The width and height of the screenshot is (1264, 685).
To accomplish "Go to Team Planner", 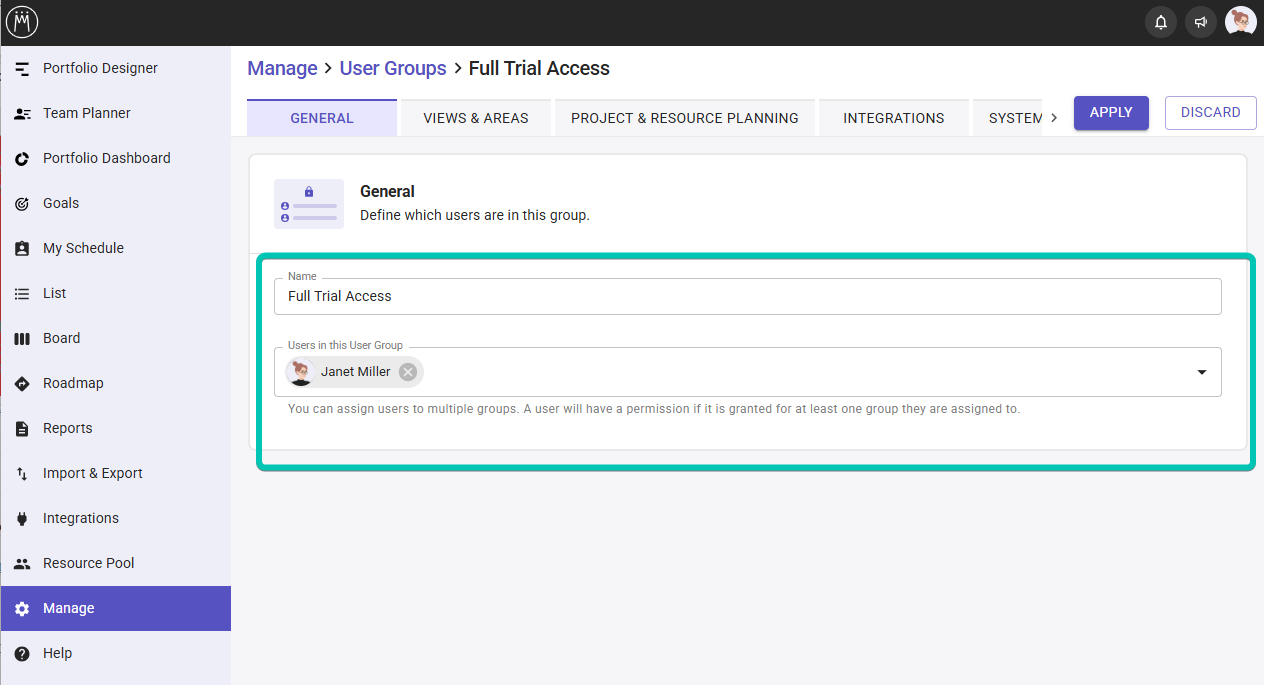I will click(x=86, y=113).
